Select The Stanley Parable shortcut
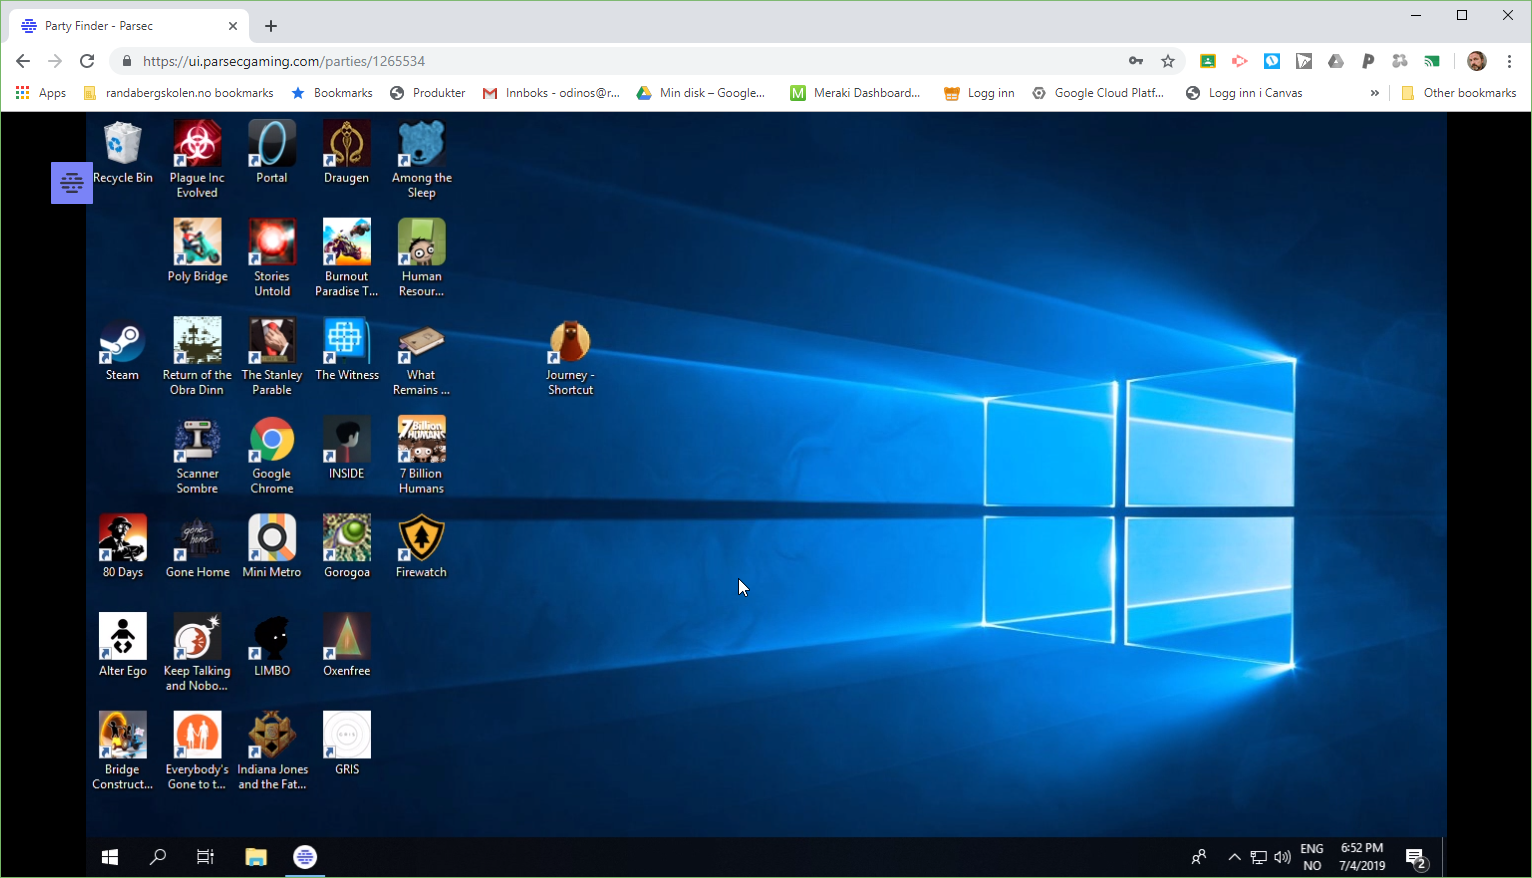Viewport: 1532px width, 878px height. pyautogui.click(x=272, y=356)
